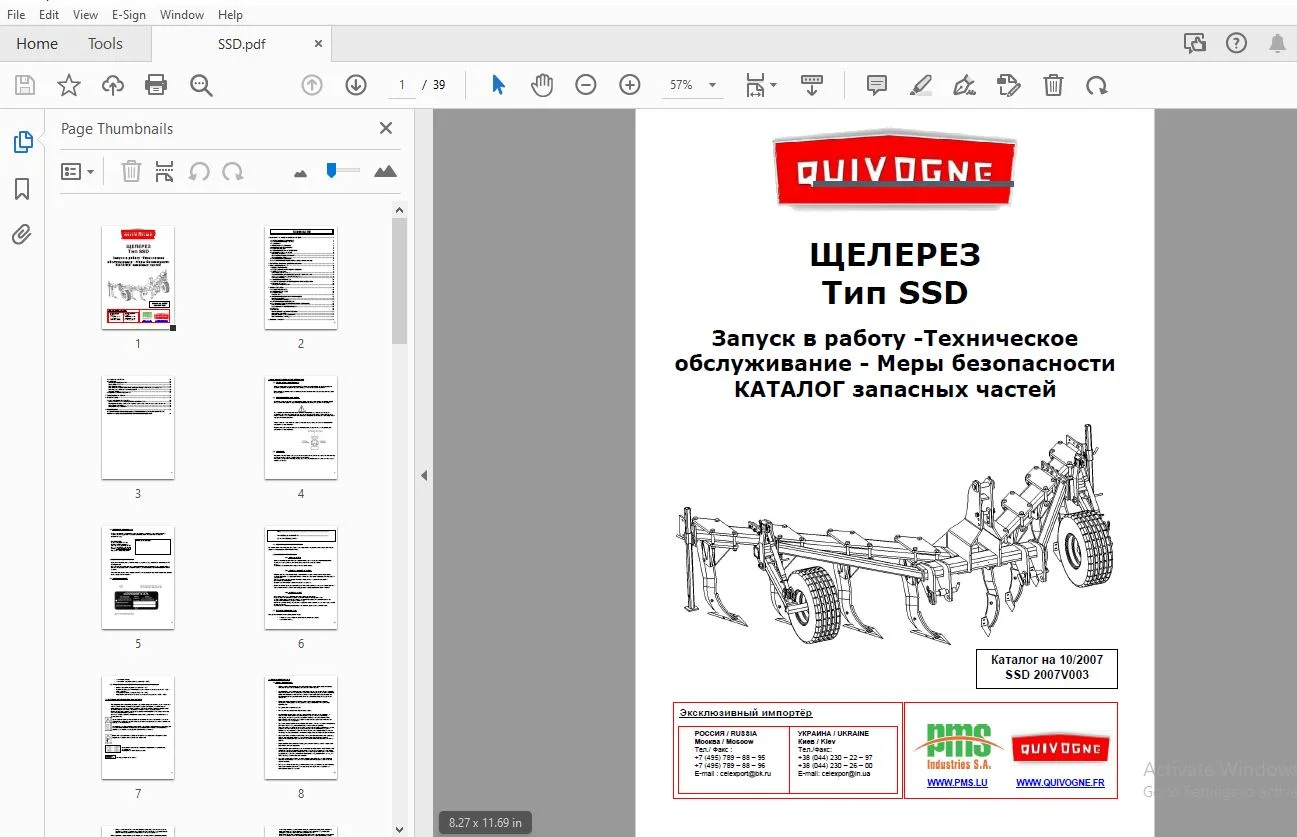This screenshot has width=1297, height=837.
Task: Select page 2 thumbnail
Action: (301, 278)
